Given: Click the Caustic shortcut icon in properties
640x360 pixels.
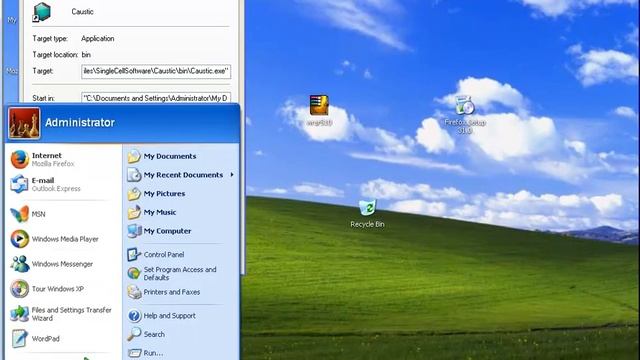Looking at the screenshot, I should (x=42, y=12).
